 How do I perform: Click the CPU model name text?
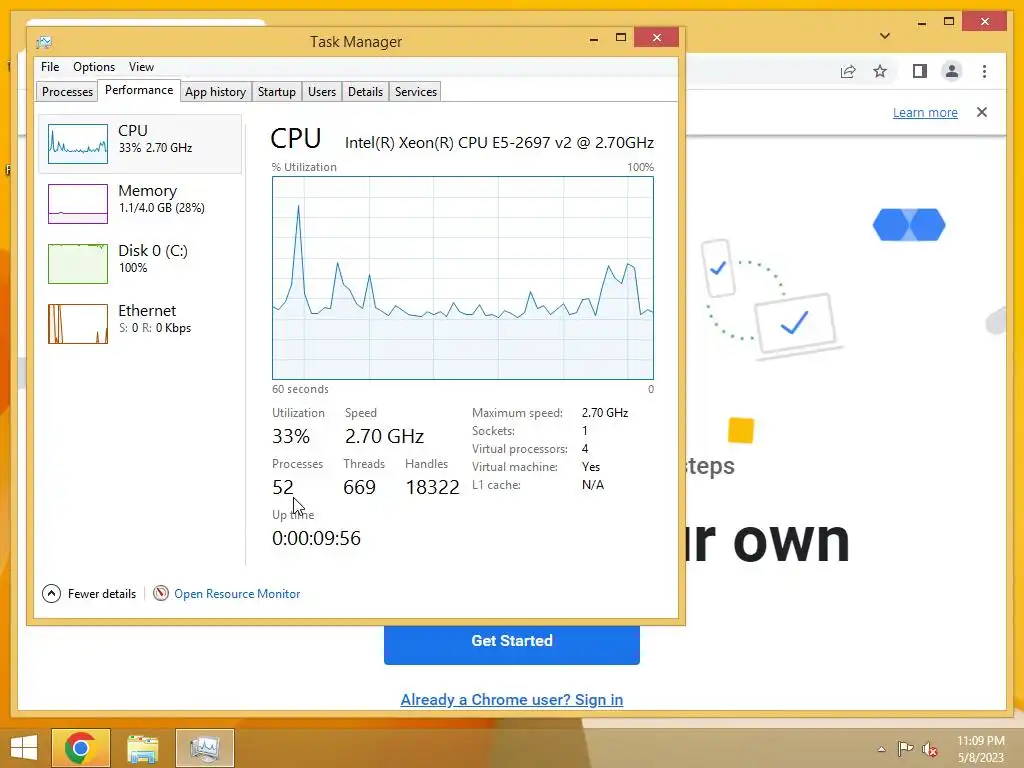point(499,142)
